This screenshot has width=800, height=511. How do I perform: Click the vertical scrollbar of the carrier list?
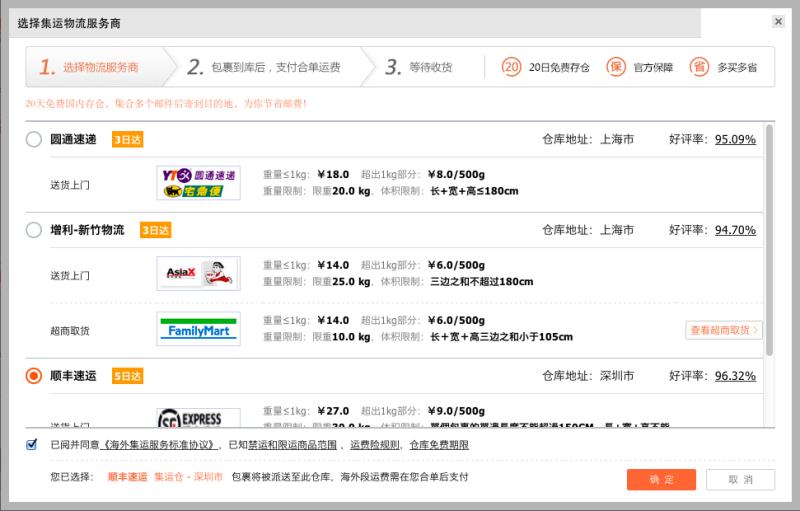tap(769, 240)
